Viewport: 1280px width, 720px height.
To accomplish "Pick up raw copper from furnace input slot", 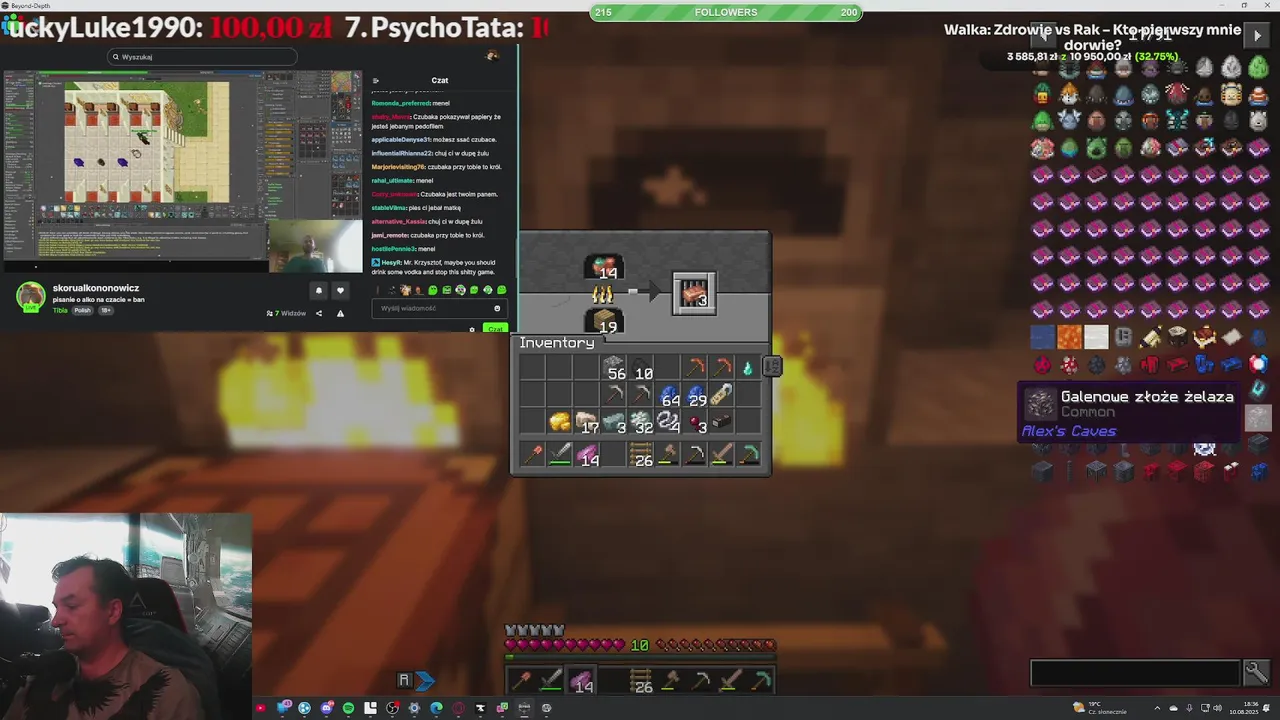I will click(605, 267).
